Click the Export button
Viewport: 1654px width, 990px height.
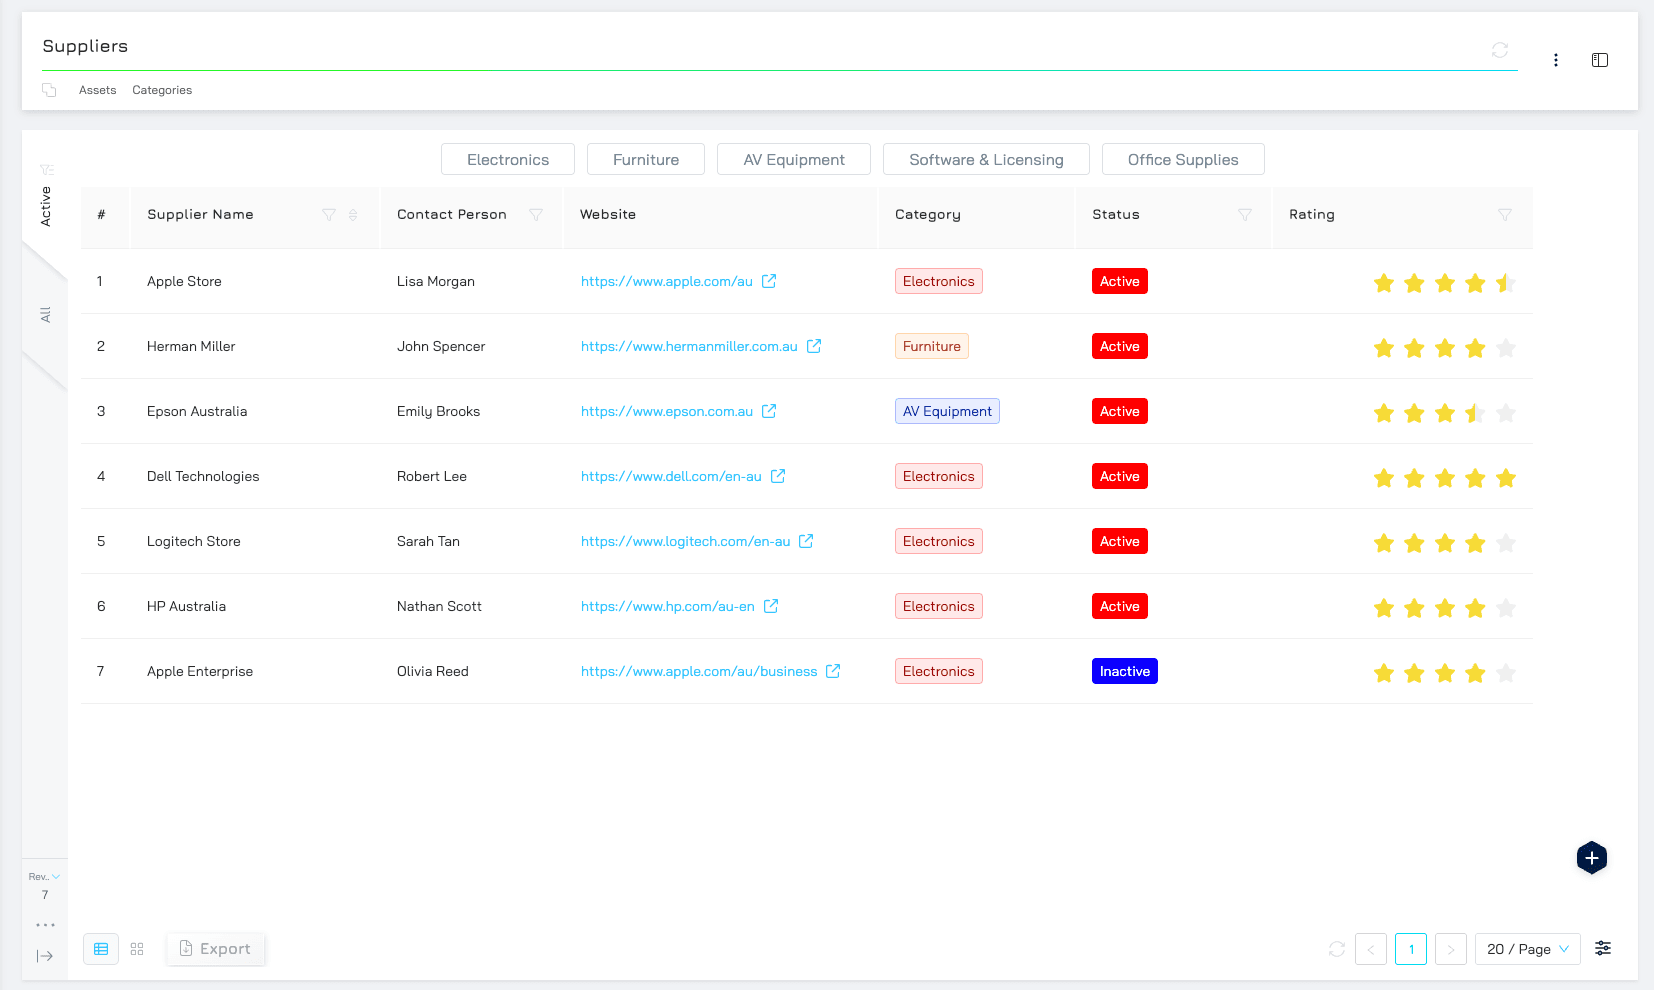click(215, 949)
